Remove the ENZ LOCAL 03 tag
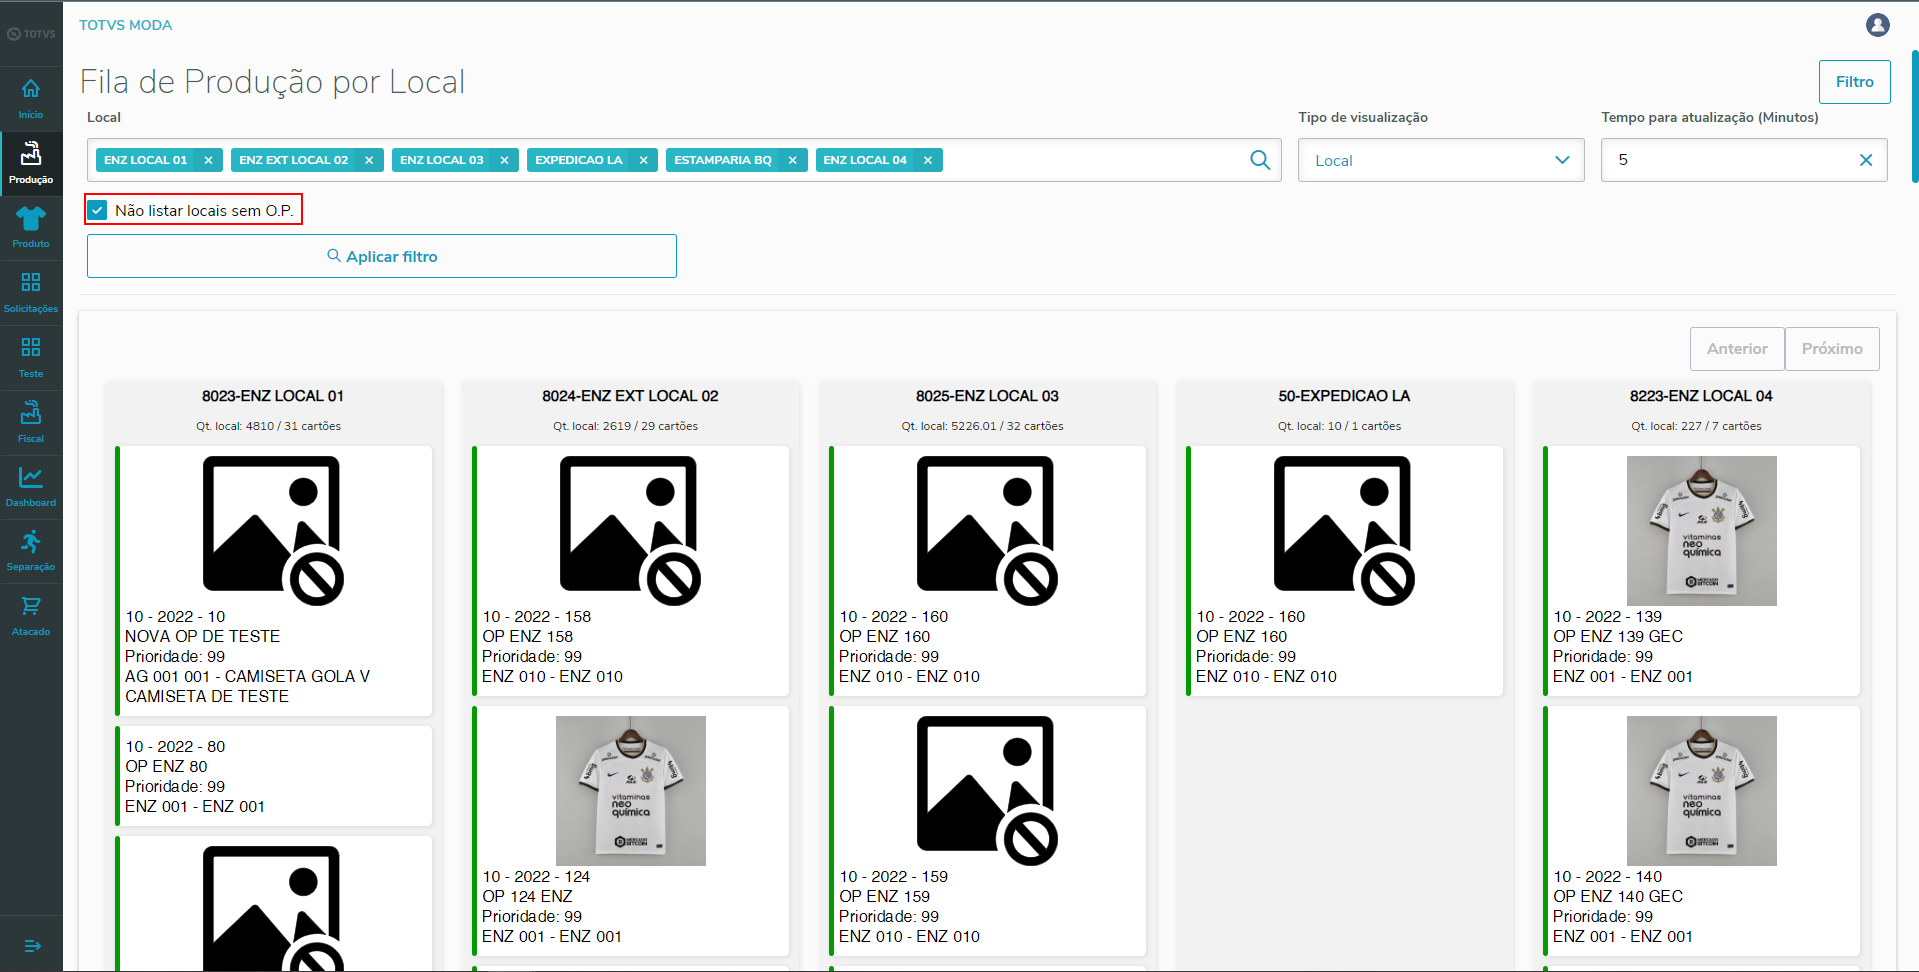1919x972 pixels. point(504,160)
